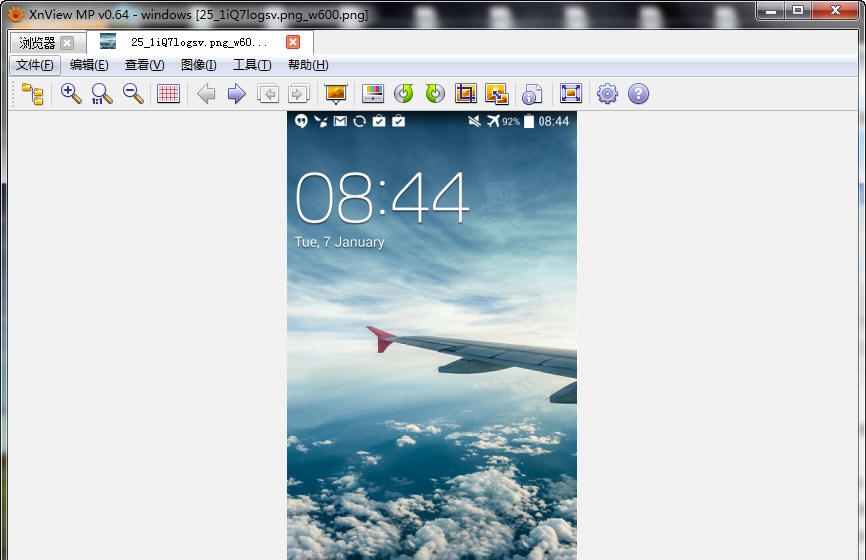Image resolution: width=866 pixels, height=560 pixels.
Task: Select the crop tool
Action: (x=466, y=94)
